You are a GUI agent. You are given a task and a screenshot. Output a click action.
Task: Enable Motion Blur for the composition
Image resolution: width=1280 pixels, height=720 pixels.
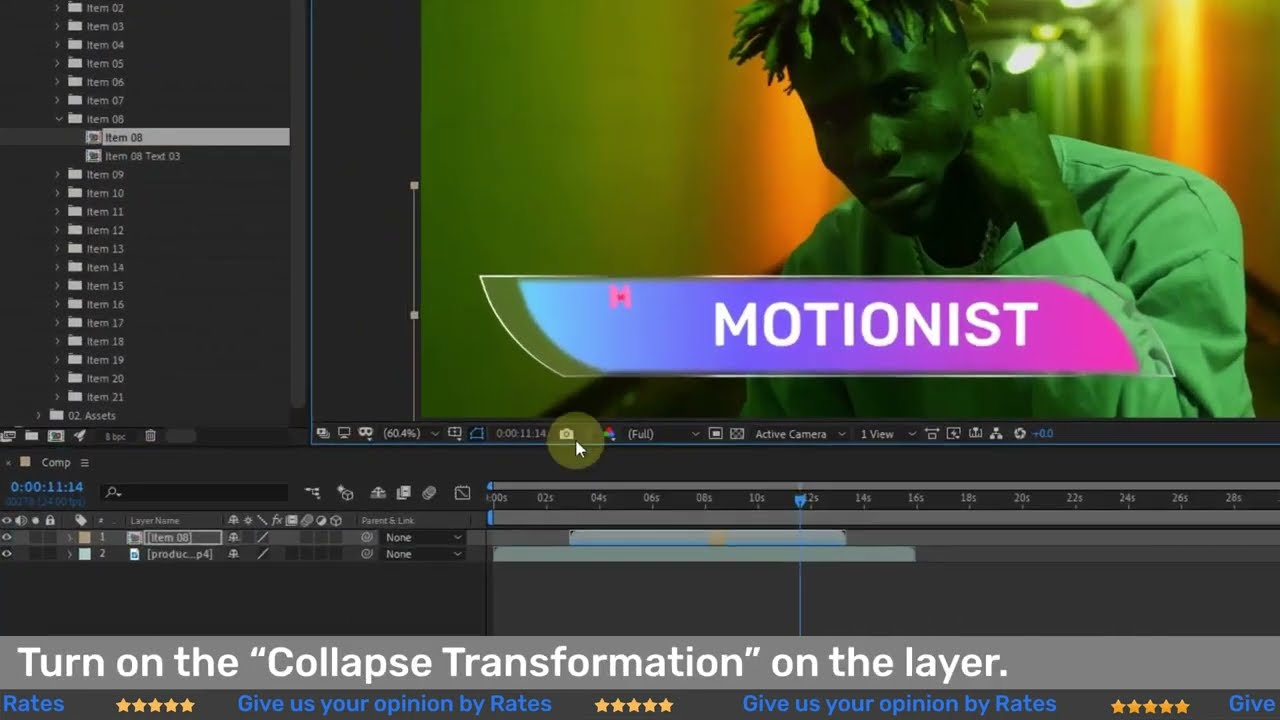point(429,493)
